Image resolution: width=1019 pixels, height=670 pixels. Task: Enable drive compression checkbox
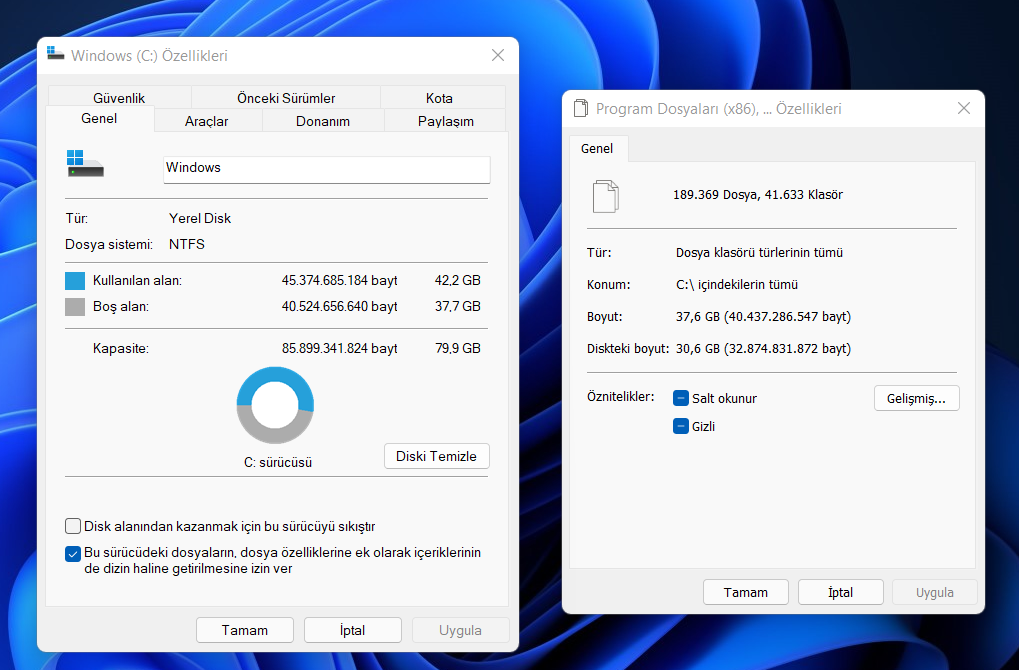tap(73, 526)
